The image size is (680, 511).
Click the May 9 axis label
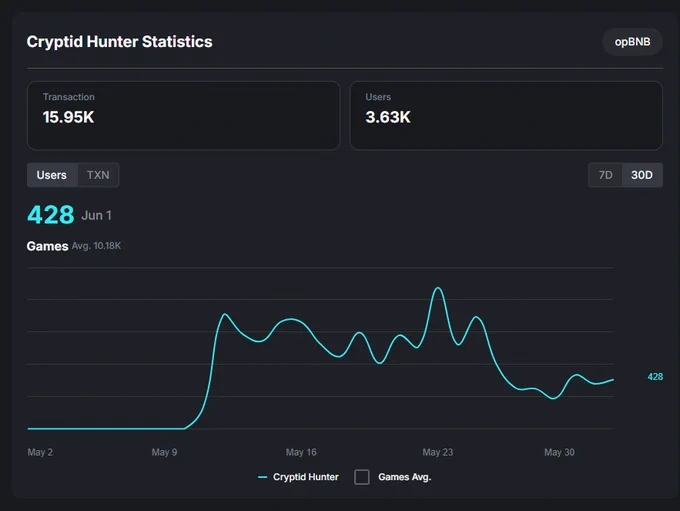[x=164, y=452]
